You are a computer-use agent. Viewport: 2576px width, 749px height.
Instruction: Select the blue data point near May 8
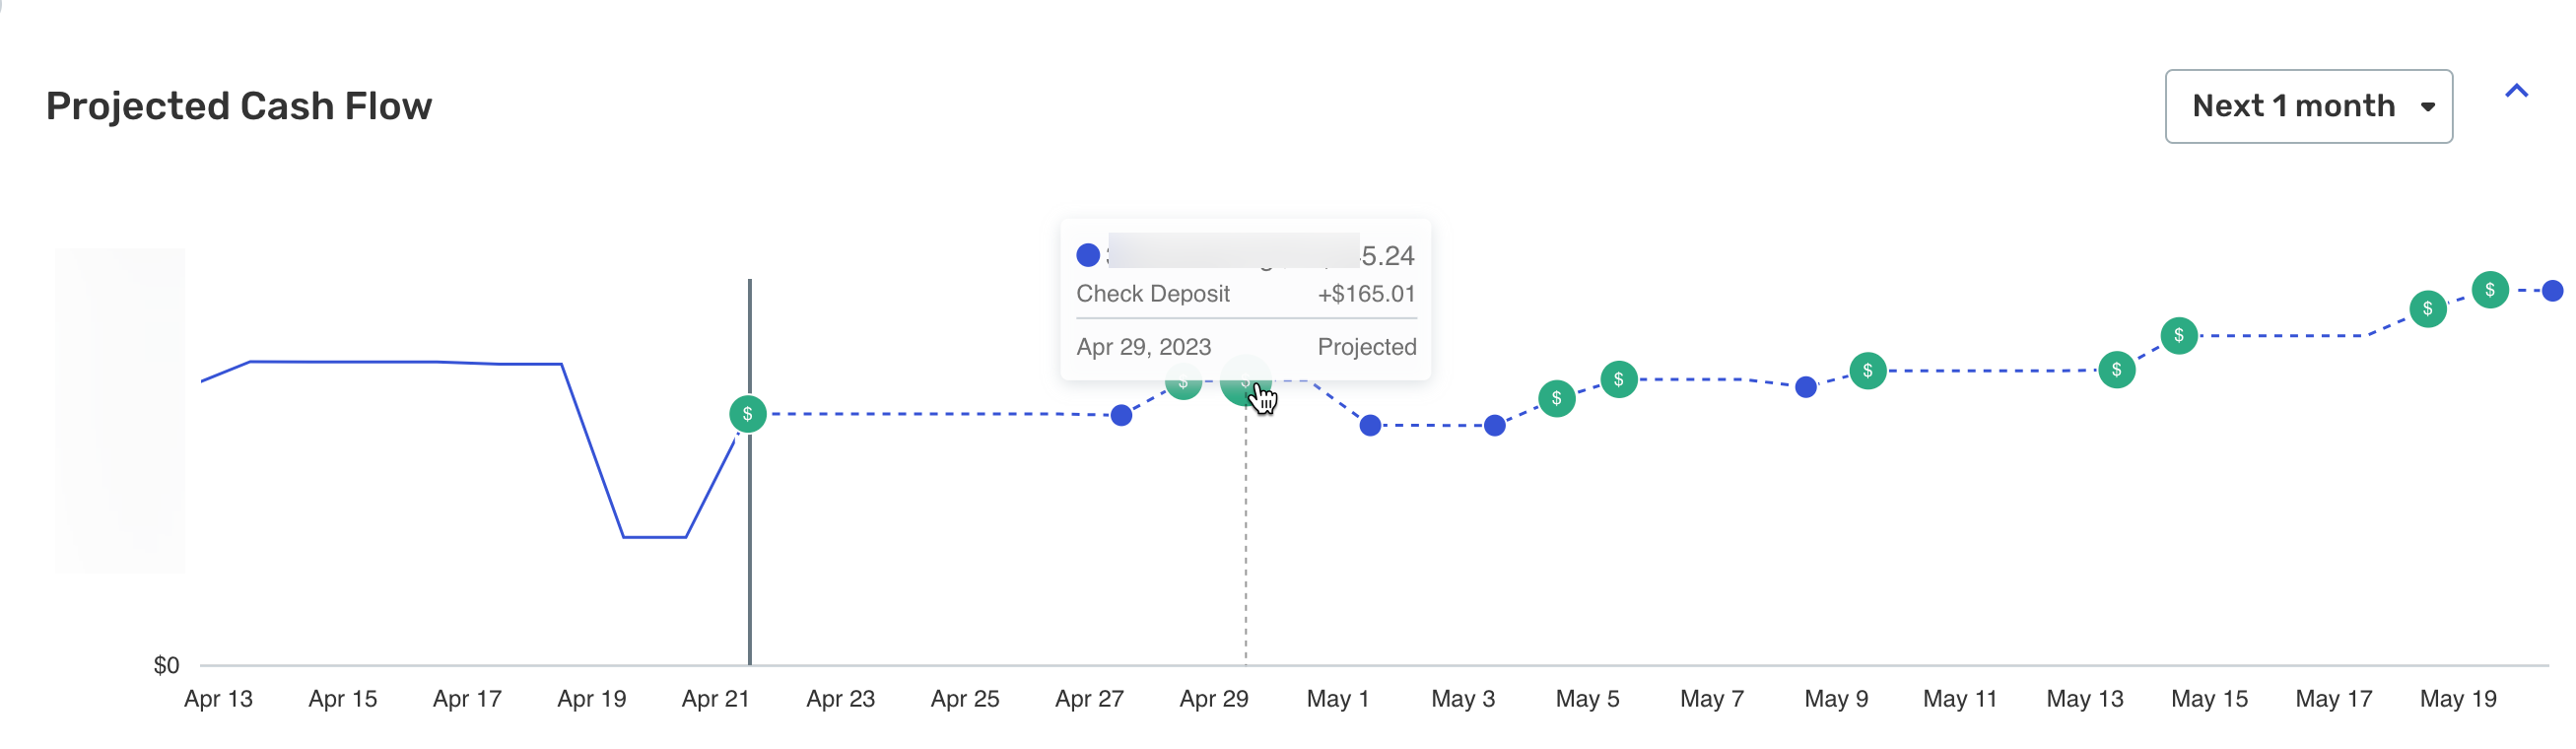[1805, 387]
